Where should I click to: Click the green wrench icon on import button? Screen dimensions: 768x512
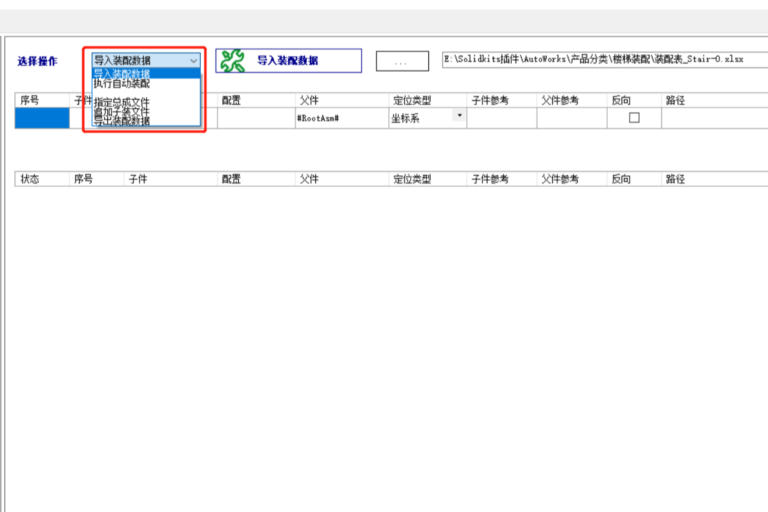[x=232, y=61]
